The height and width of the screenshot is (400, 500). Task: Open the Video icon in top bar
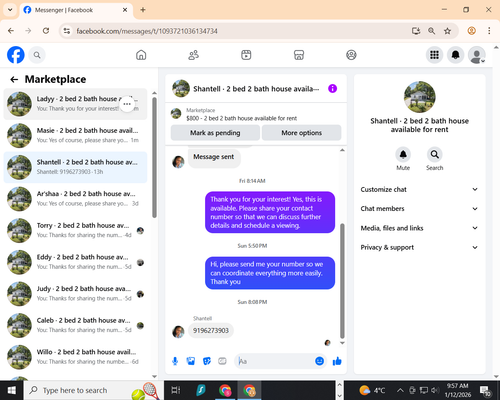pyautogui.click(x=246, y=55)
